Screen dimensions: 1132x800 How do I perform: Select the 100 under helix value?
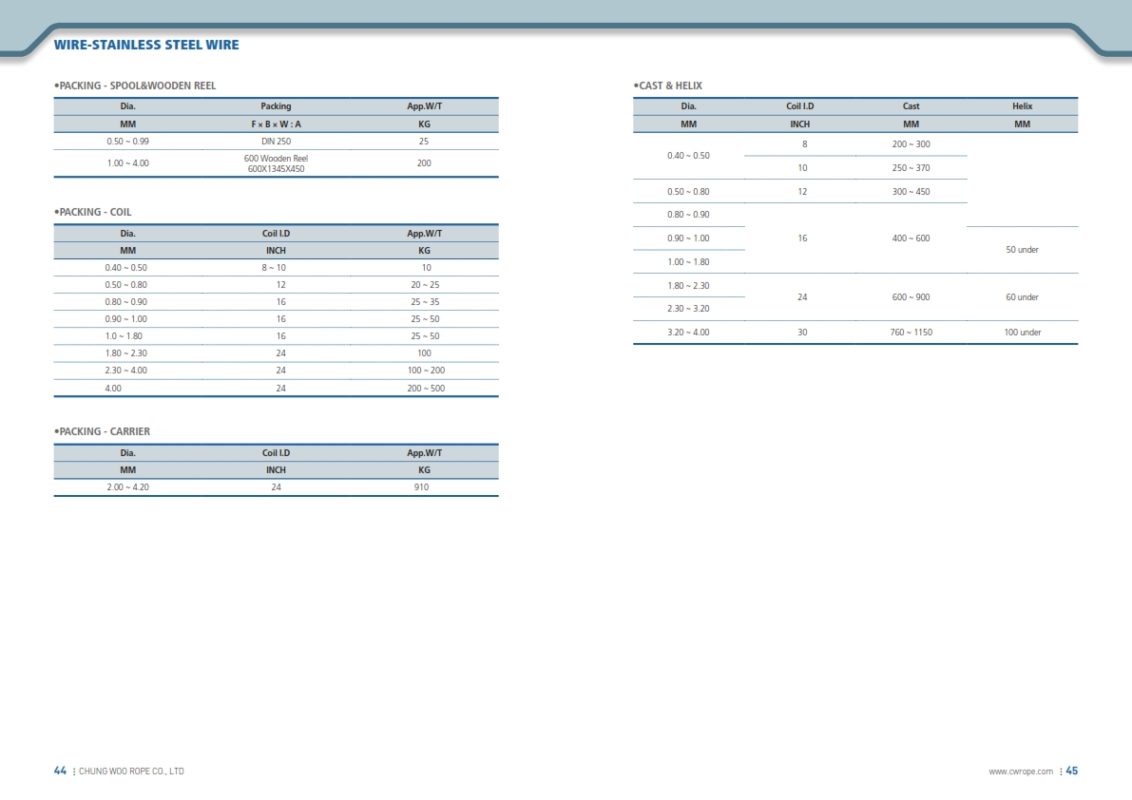(1022, 332)
